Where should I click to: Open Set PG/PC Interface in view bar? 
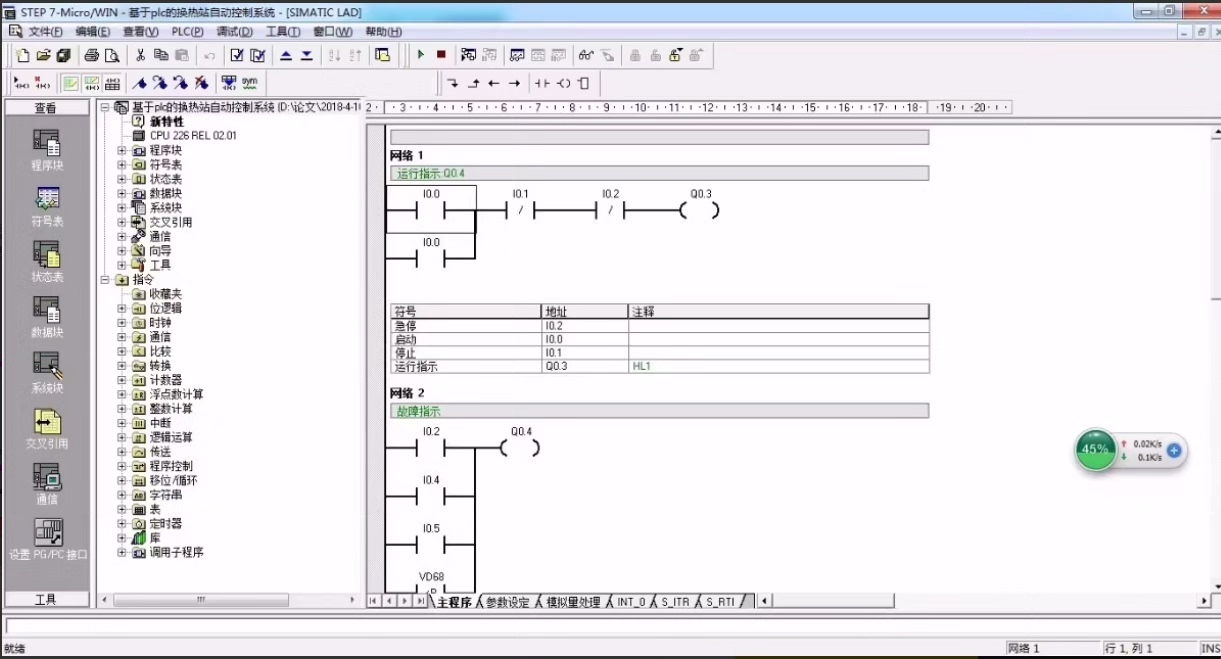46,540
